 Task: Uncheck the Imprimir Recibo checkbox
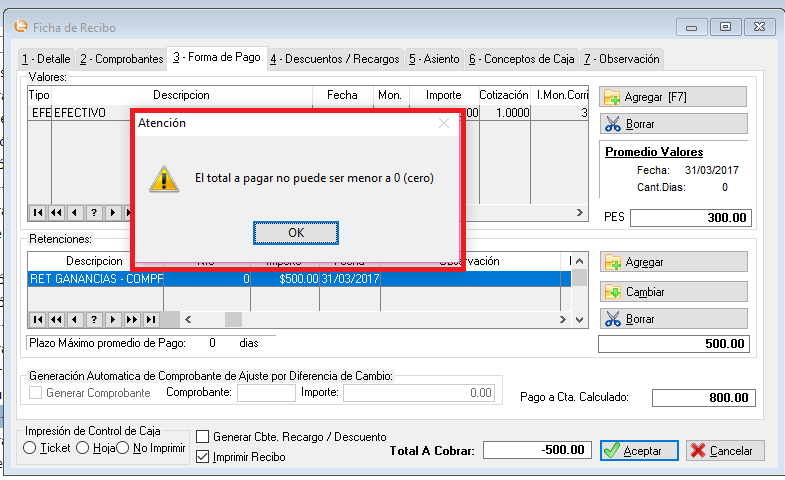pyautogui.click(x=203, y=457)
